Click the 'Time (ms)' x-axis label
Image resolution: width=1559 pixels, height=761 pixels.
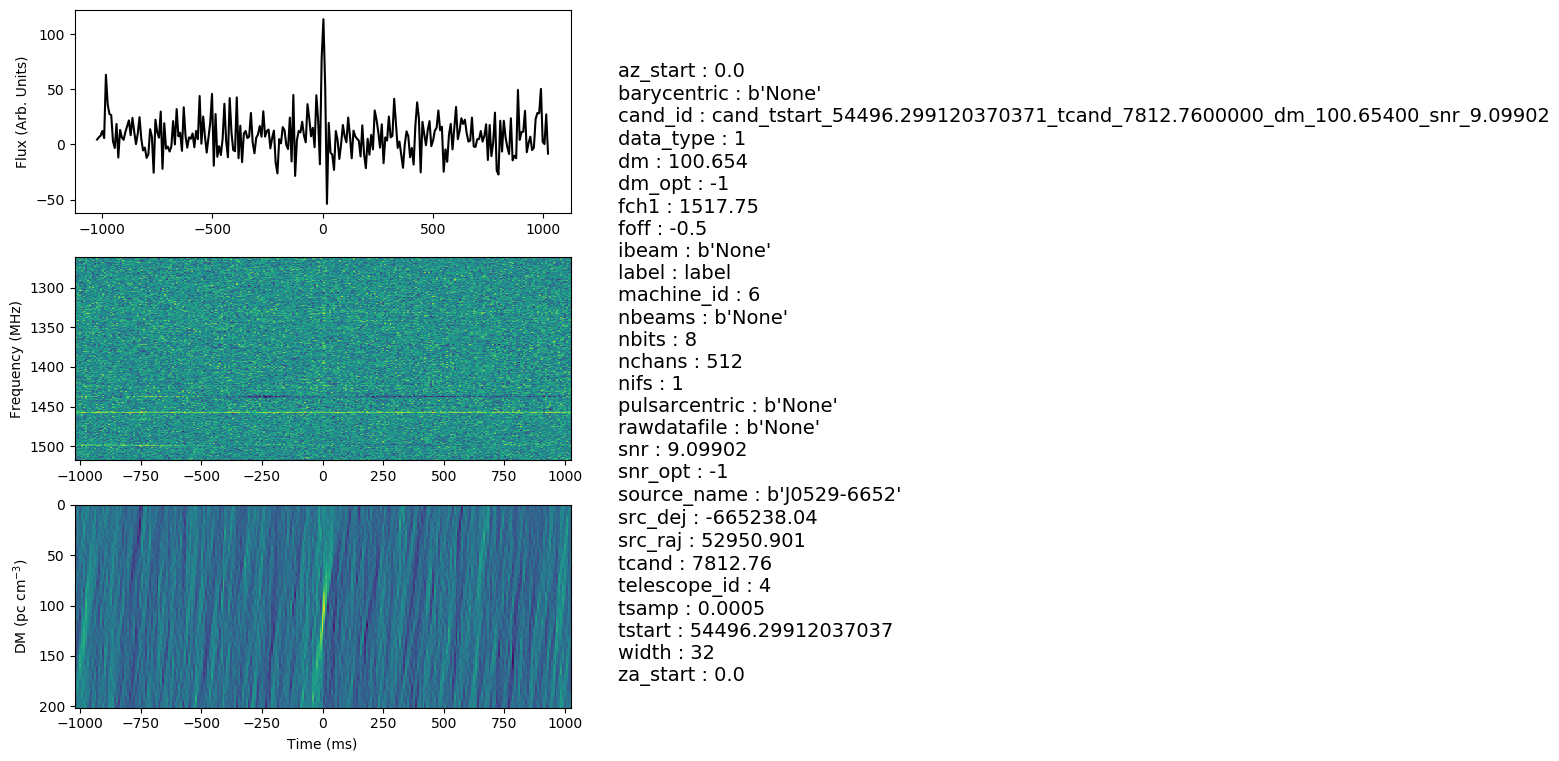pyautogui.click(x=322, y=744)
